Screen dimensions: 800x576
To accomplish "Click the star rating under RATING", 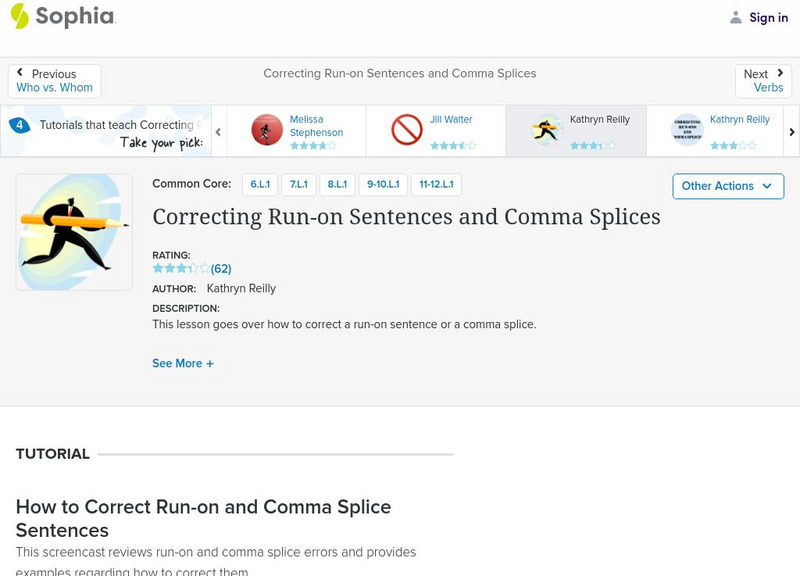I will 181,269.
